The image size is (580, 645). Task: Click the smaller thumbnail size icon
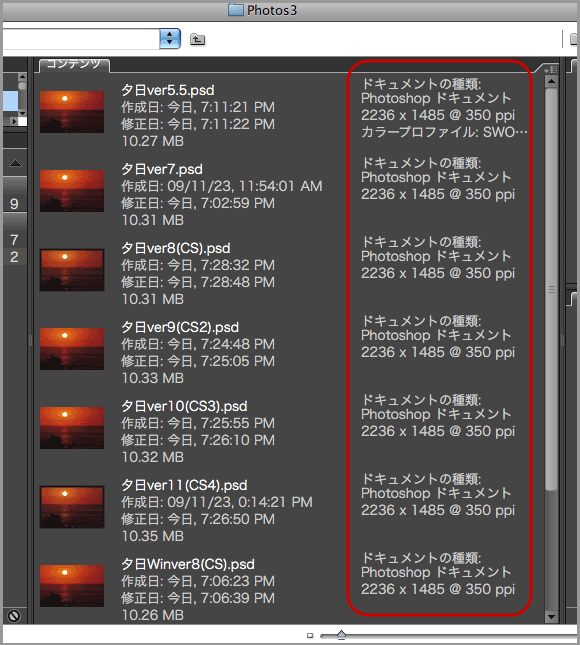(310, 636)
